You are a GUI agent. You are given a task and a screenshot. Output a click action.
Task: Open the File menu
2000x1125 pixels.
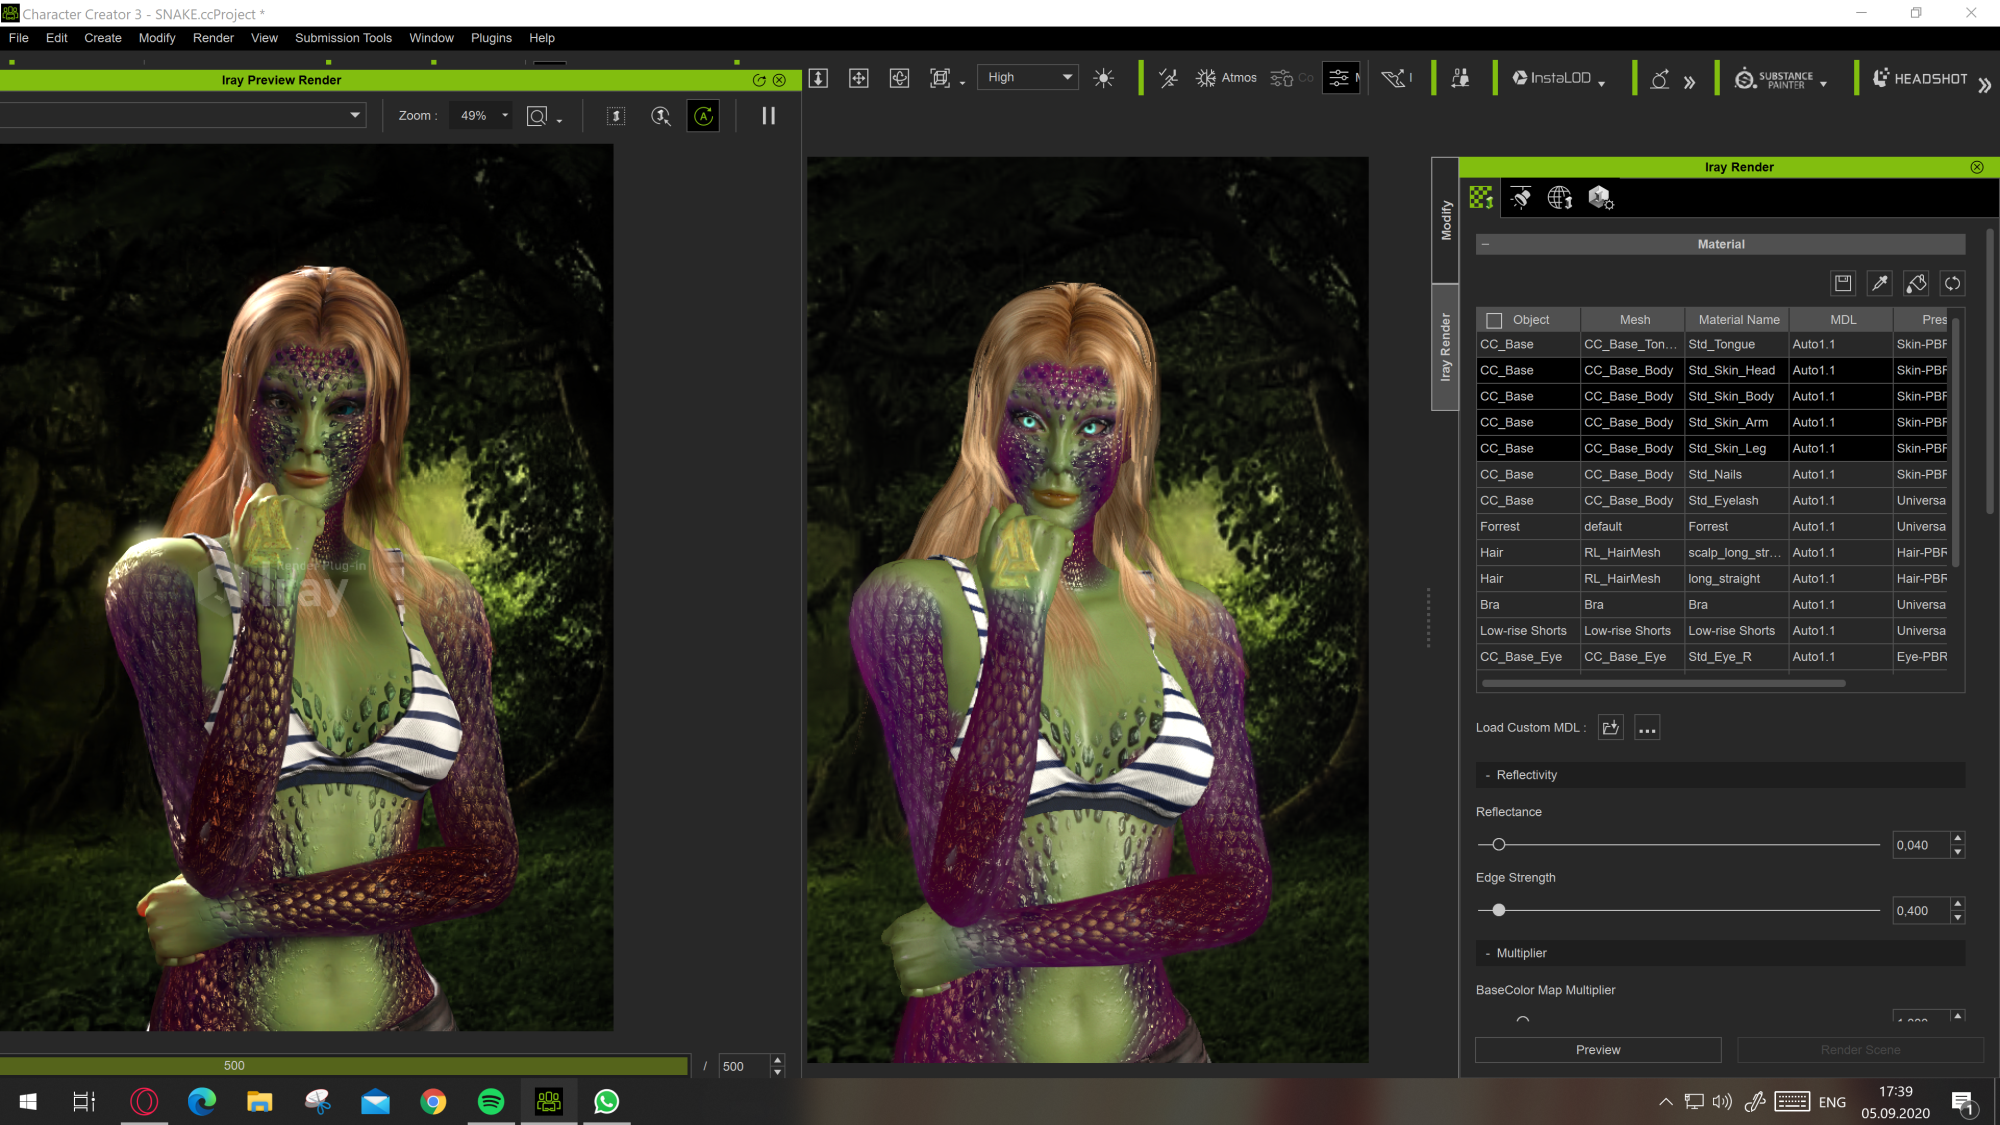18,38
